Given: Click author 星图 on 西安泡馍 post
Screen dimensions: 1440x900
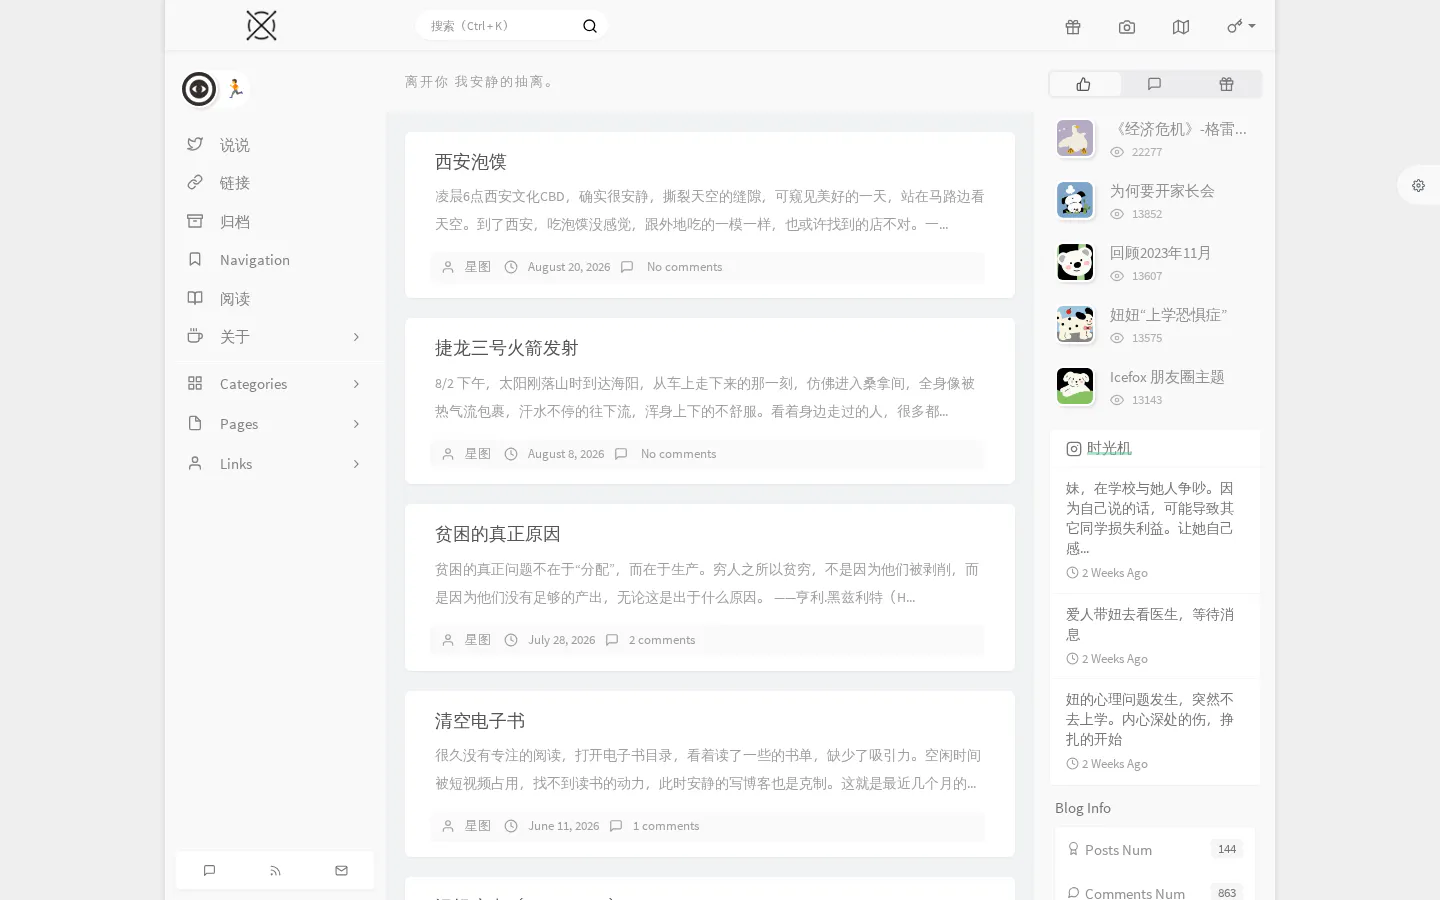Looking at the screenshot, I should click(477, 267).
